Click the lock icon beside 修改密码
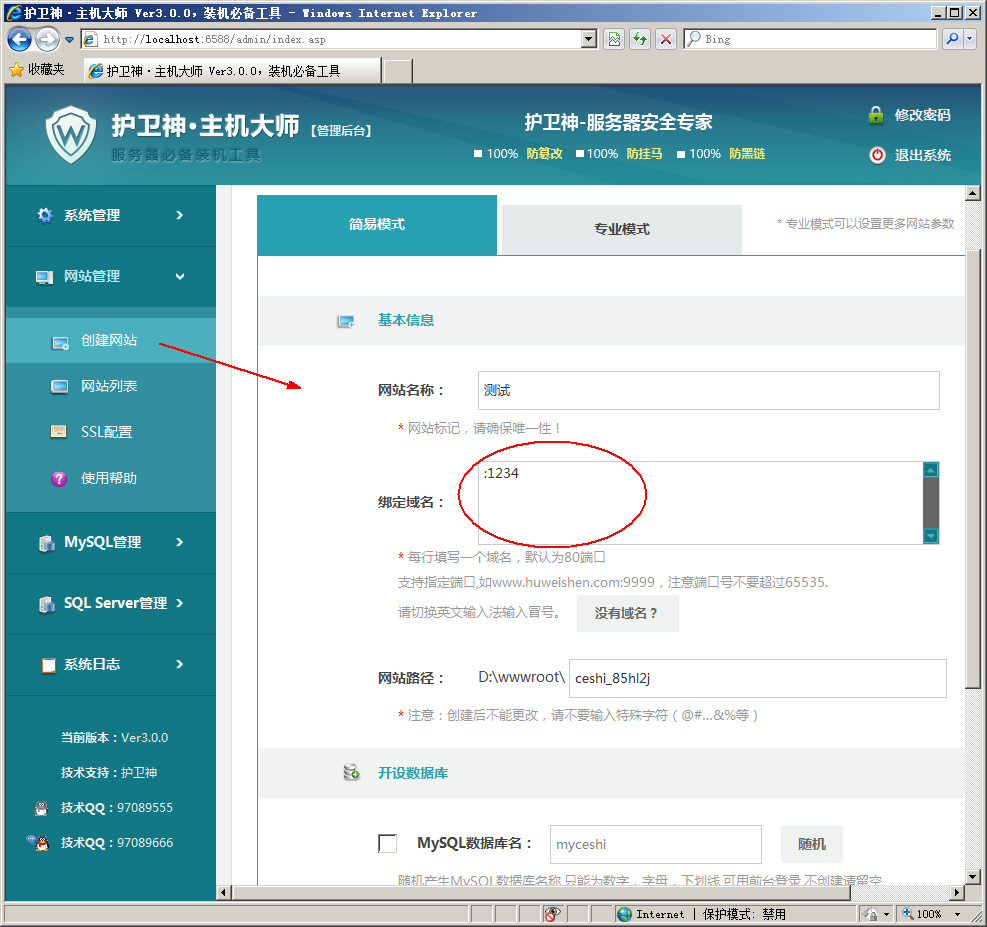 tap(876, 115)
